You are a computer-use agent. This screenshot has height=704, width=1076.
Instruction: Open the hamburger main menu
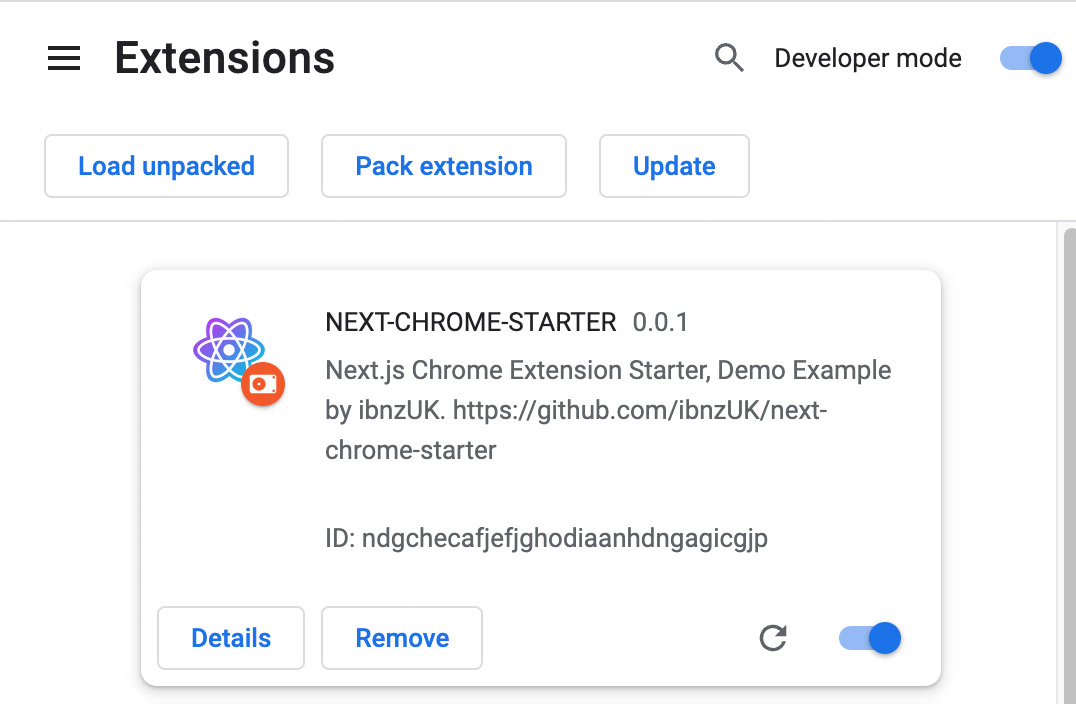(64, 58)
